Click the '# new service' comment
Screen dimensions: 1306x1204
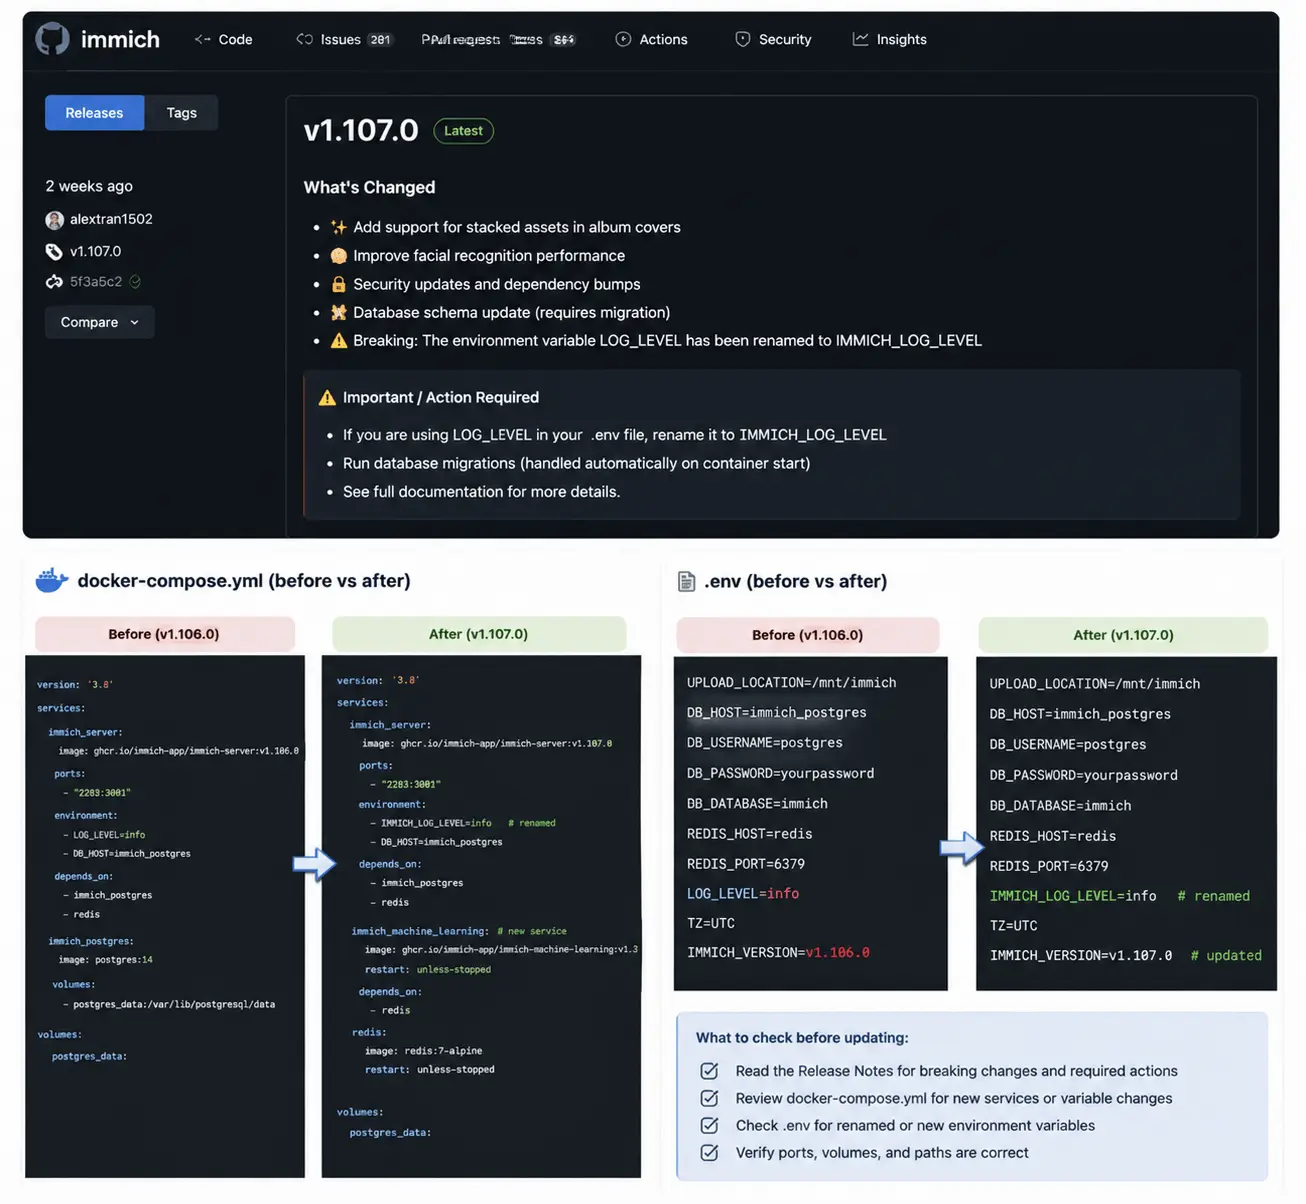(x=532, y=931)
